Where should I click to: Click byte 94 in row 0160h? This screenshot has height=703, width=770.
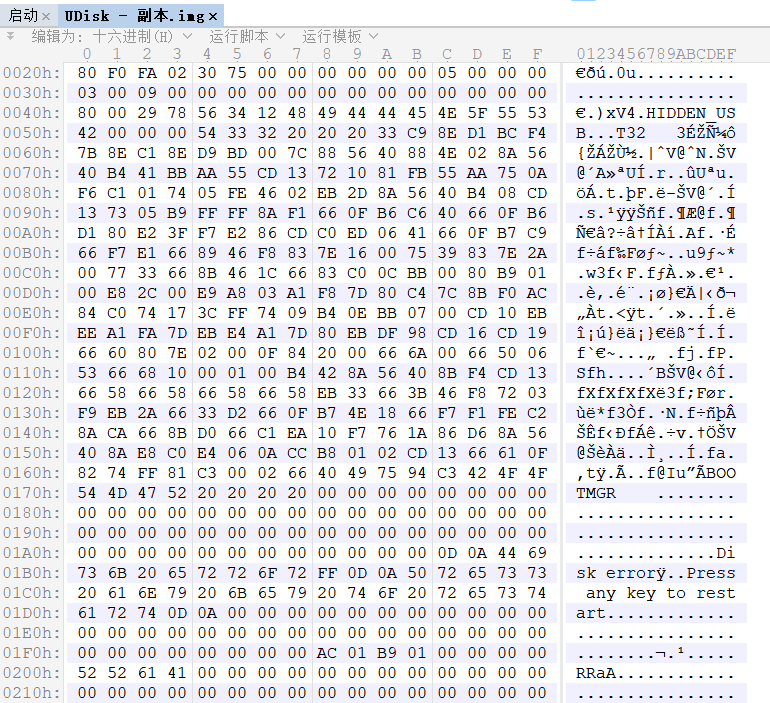417,473
